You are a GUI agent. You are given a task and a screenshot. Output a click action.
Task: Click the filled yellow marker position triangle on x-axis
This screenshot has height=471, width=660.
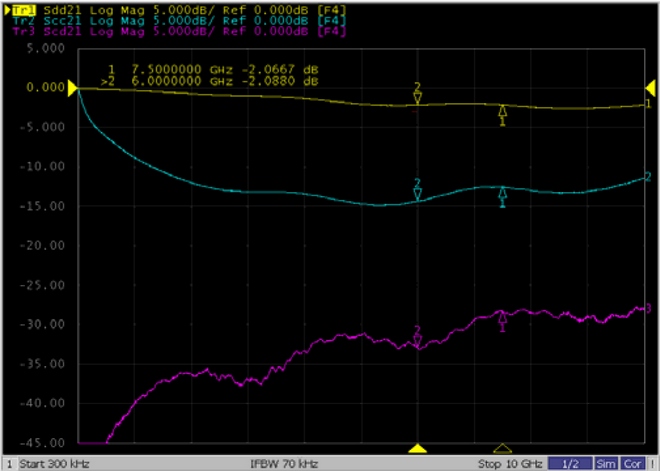(419, 449)
